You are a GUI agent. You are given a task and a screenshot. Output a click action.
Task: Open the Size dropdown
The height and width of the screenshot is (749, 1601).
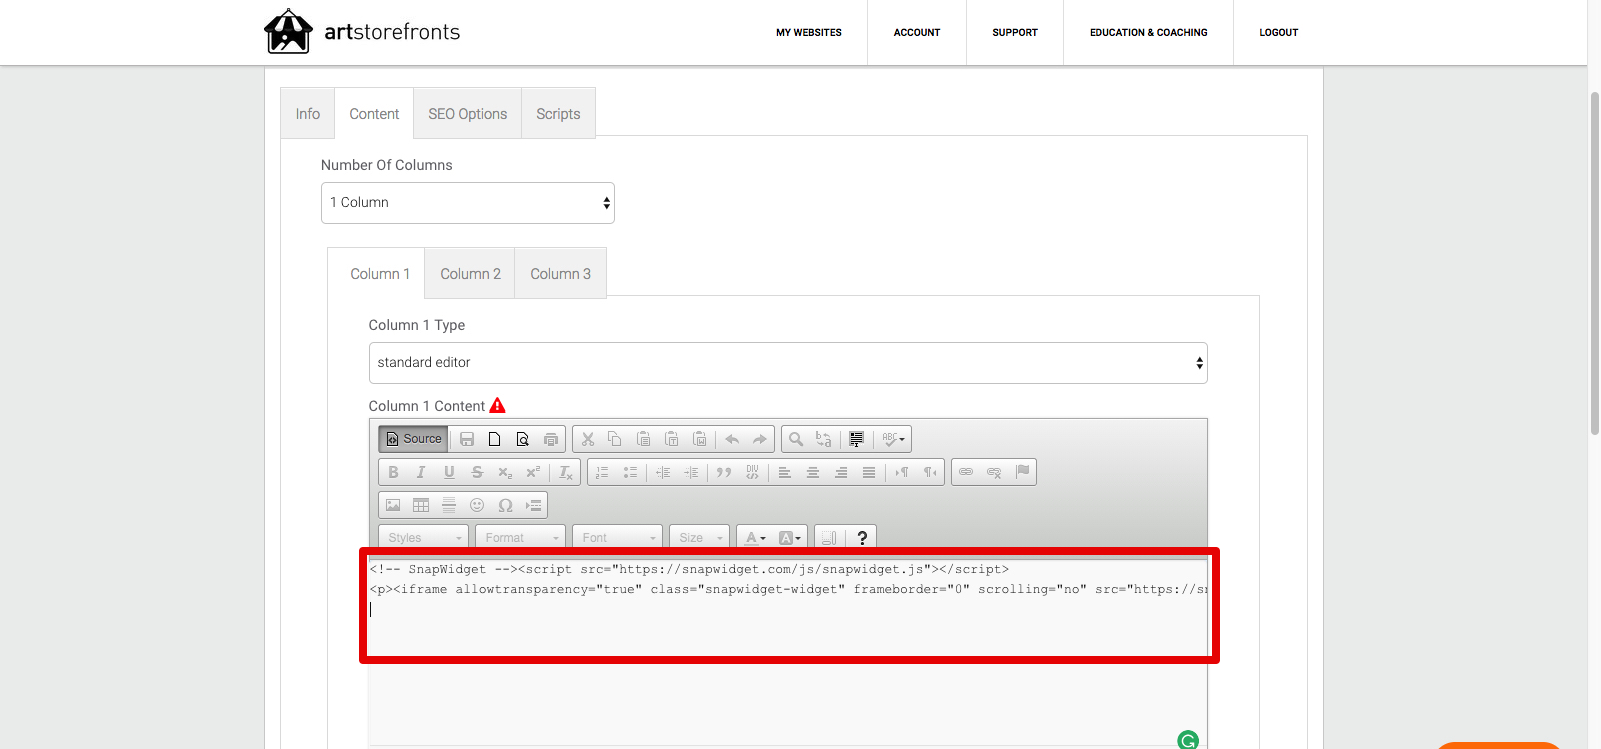[x=698, y=537]
